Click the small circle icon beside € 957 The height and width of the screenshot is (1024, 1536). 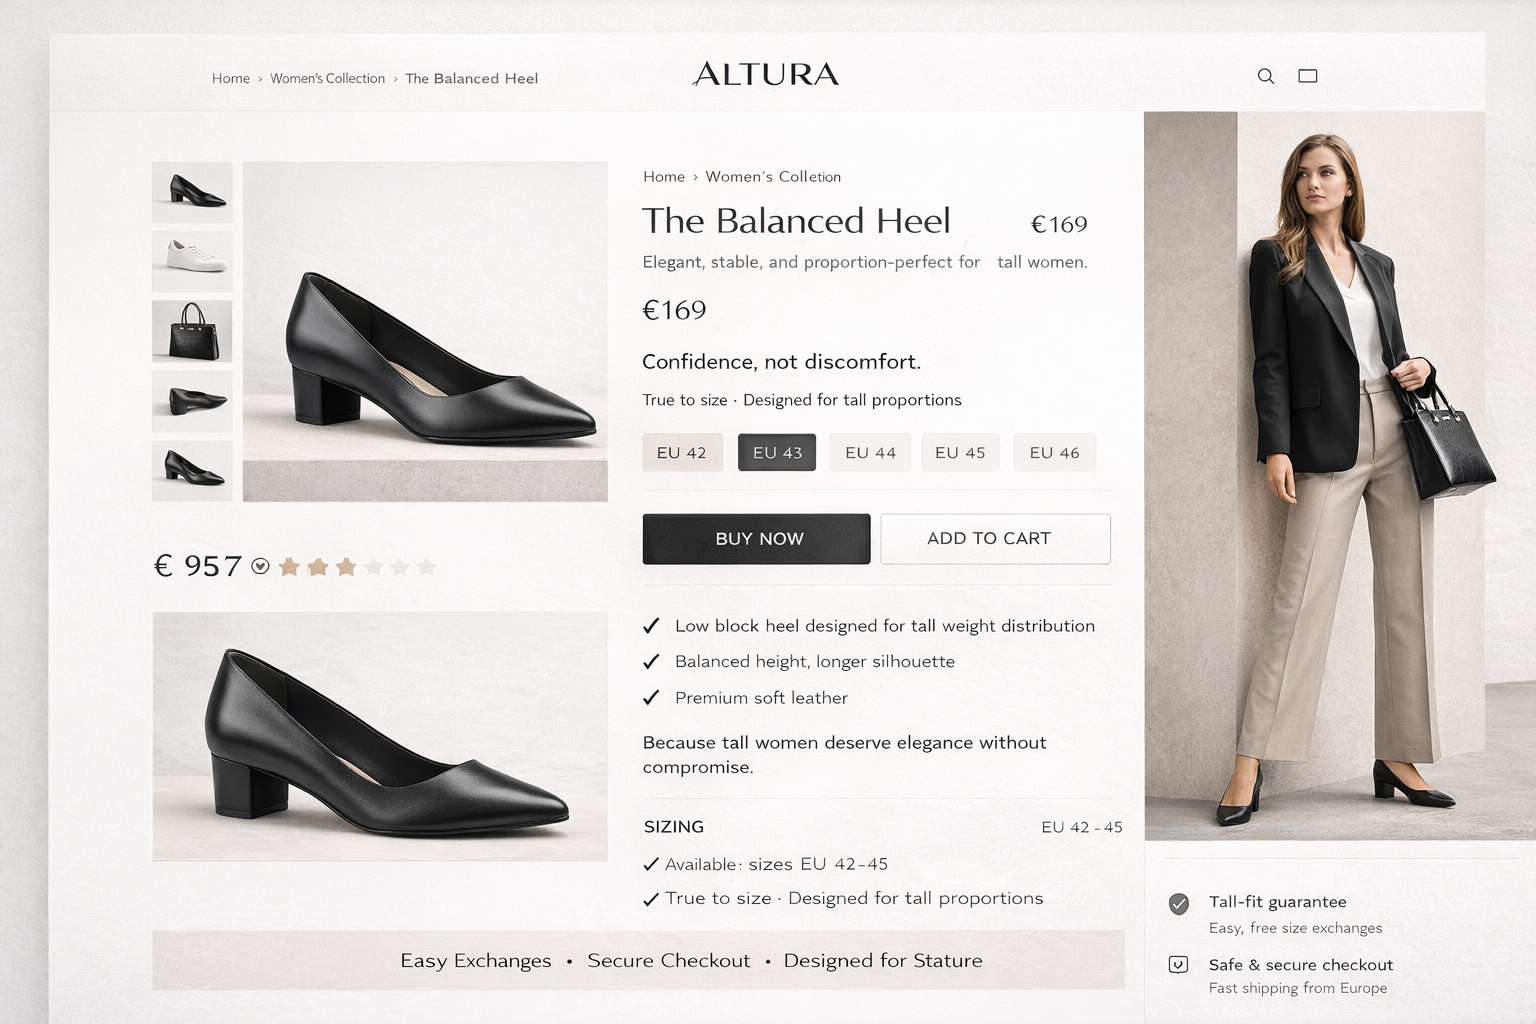[x=260, y=566]
